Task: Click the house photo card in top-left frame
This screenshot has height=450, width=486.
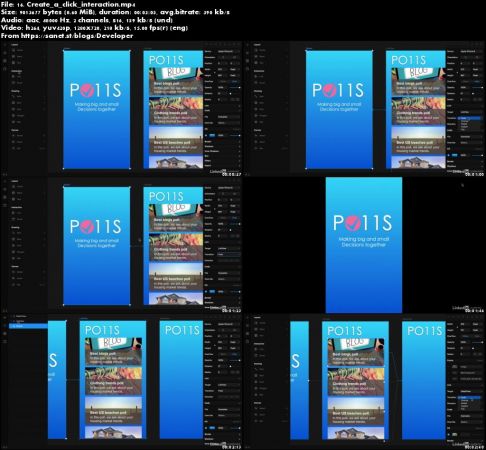Action: [176, 162]
